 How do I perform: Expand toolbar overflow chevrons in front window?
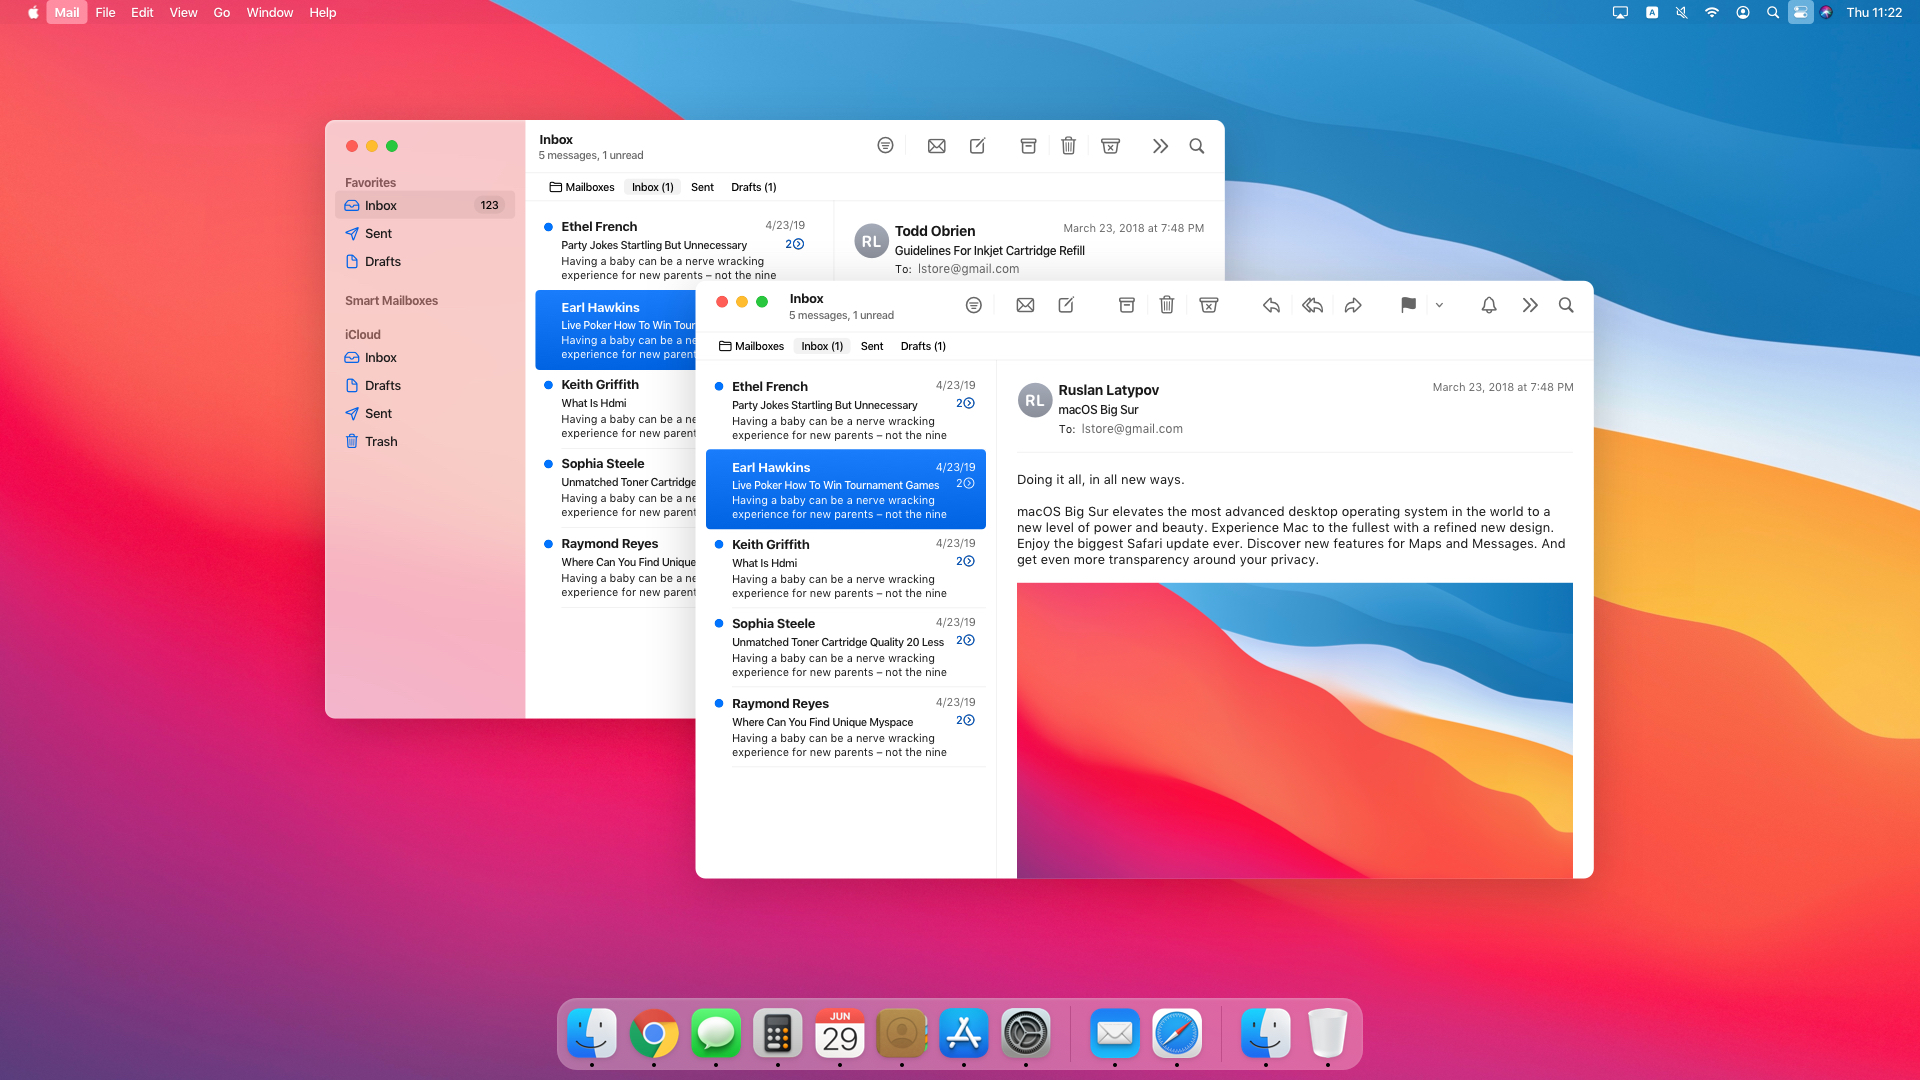point(1529,306)
